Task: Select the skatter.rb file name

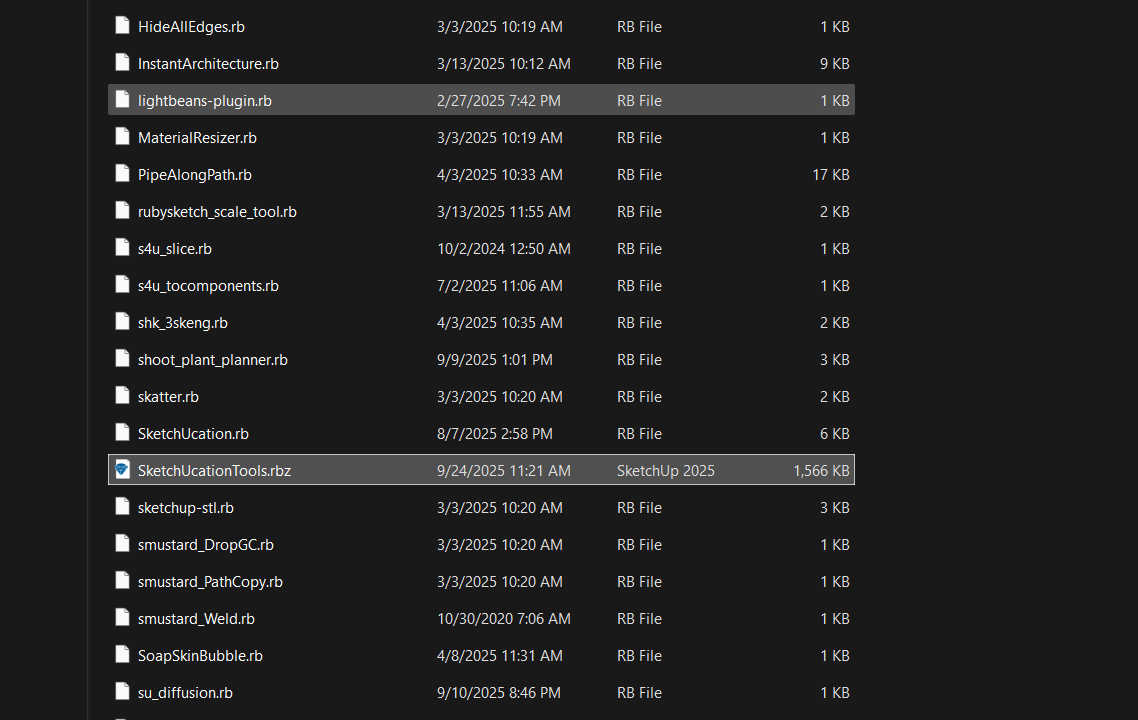Action: point(168,397)
